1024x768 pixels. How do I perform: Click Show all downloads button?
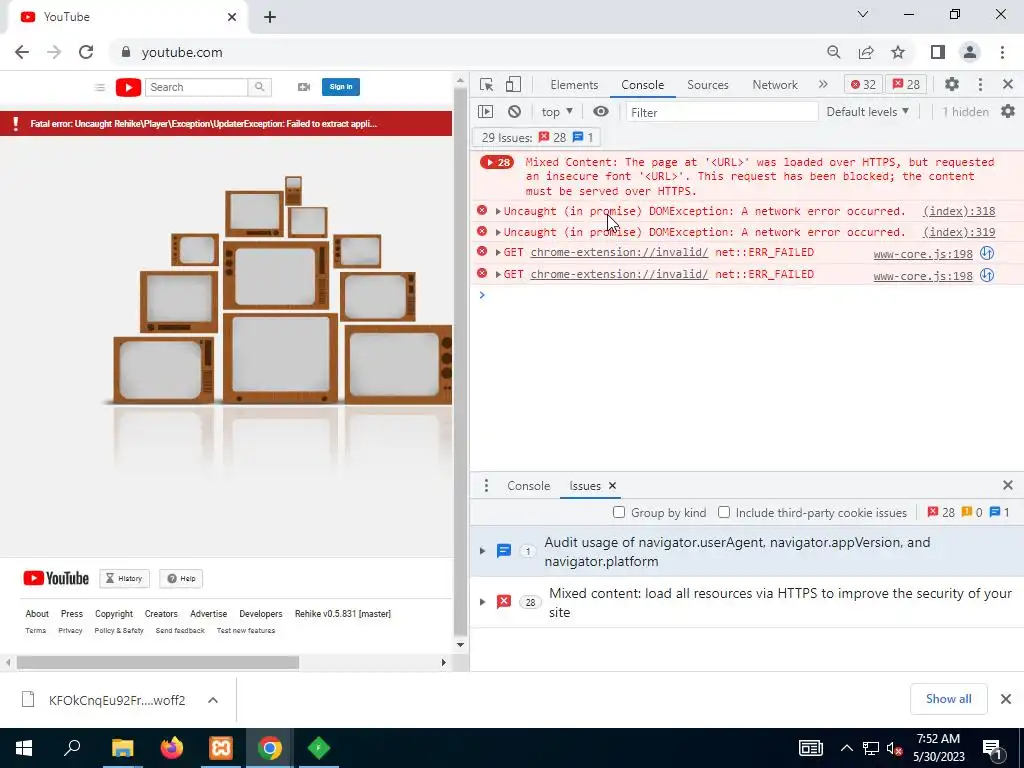pyautogui.click(x=948, y=699)
